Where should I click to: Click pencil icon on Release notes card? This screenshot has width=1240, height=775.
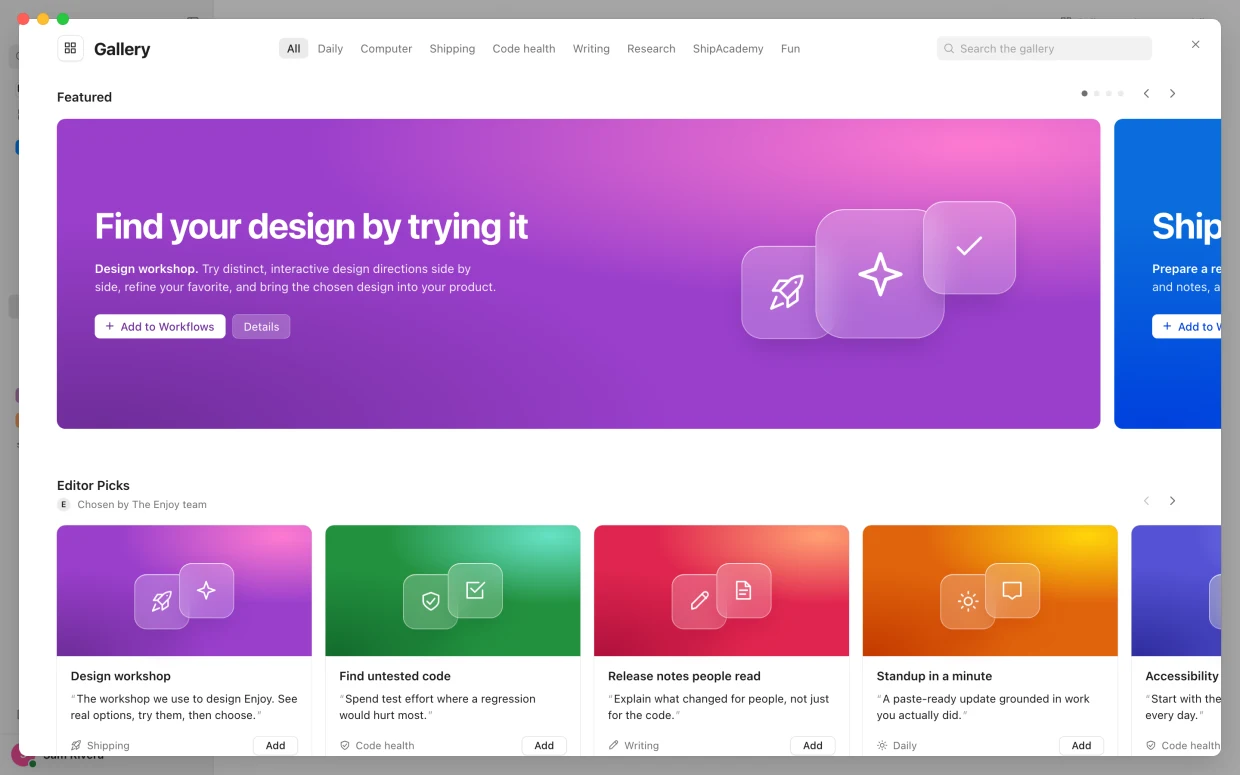[699, 601]
